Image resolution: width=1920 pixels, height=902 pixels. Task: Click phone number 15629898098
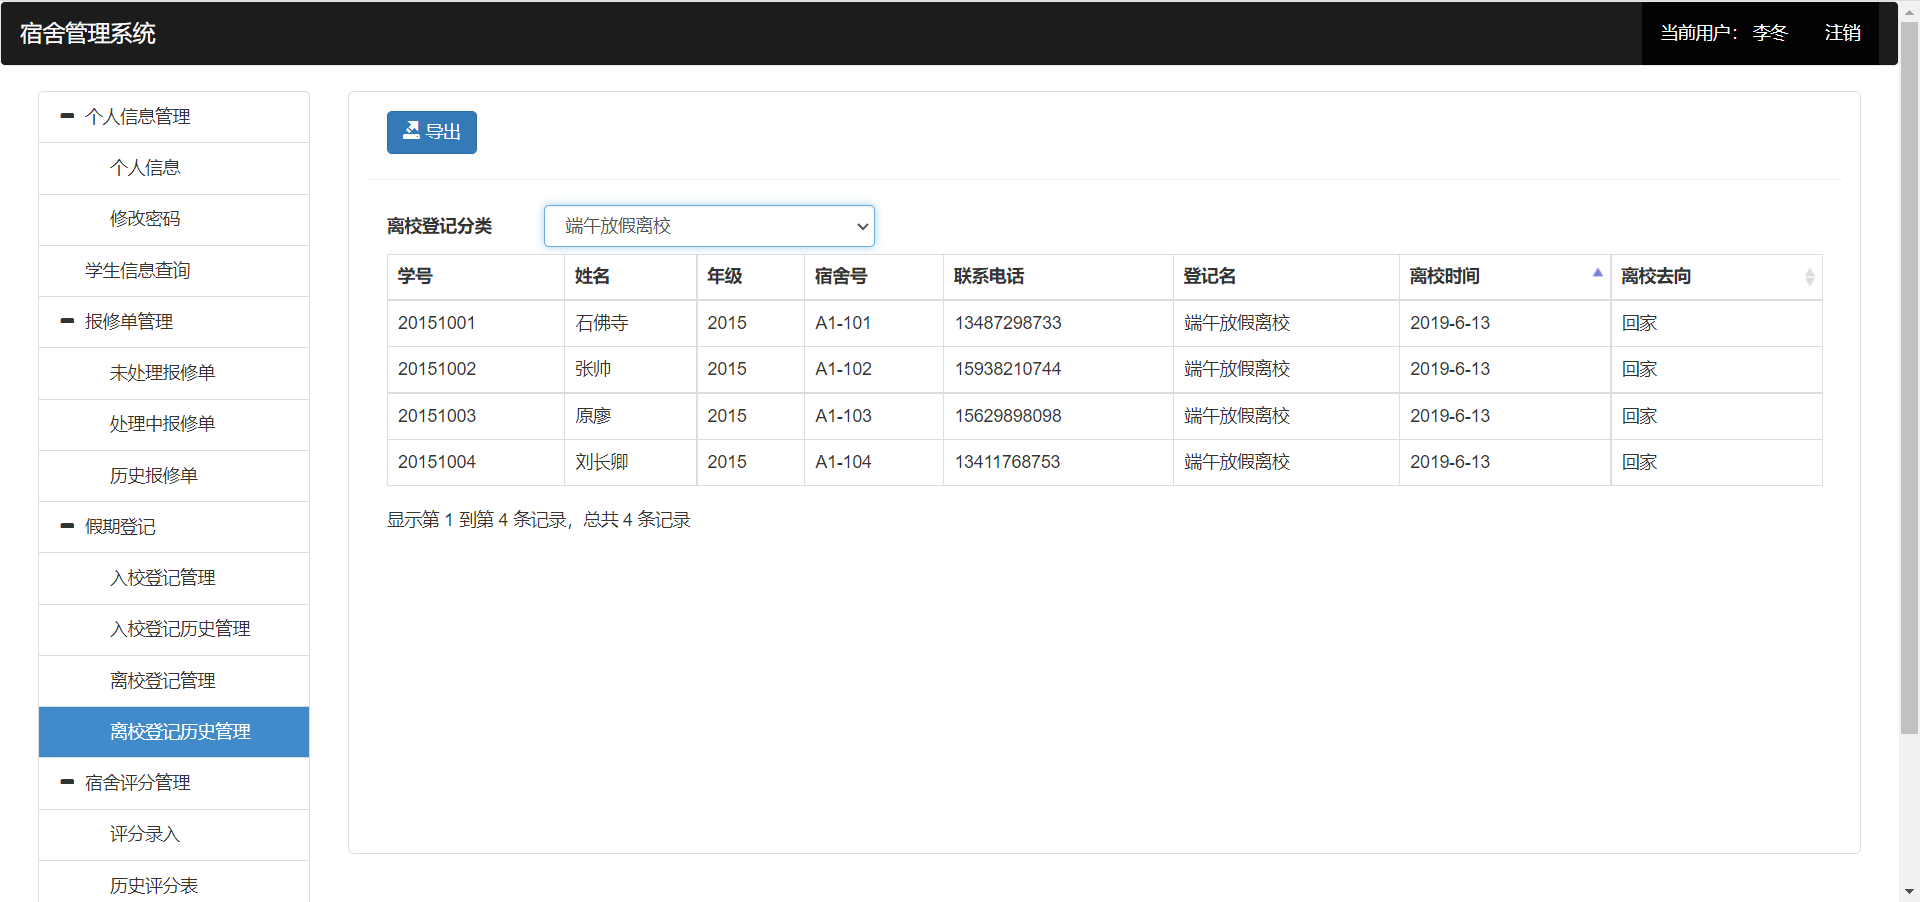click(1007, 416)
